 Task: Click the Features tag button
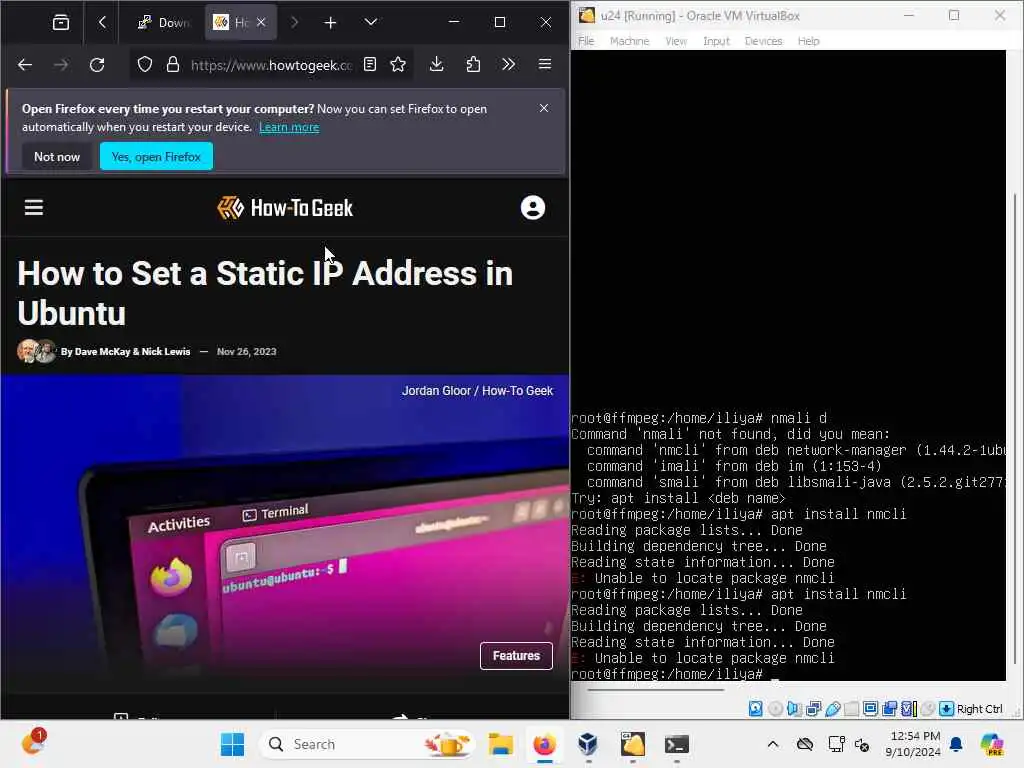point(516,656)
